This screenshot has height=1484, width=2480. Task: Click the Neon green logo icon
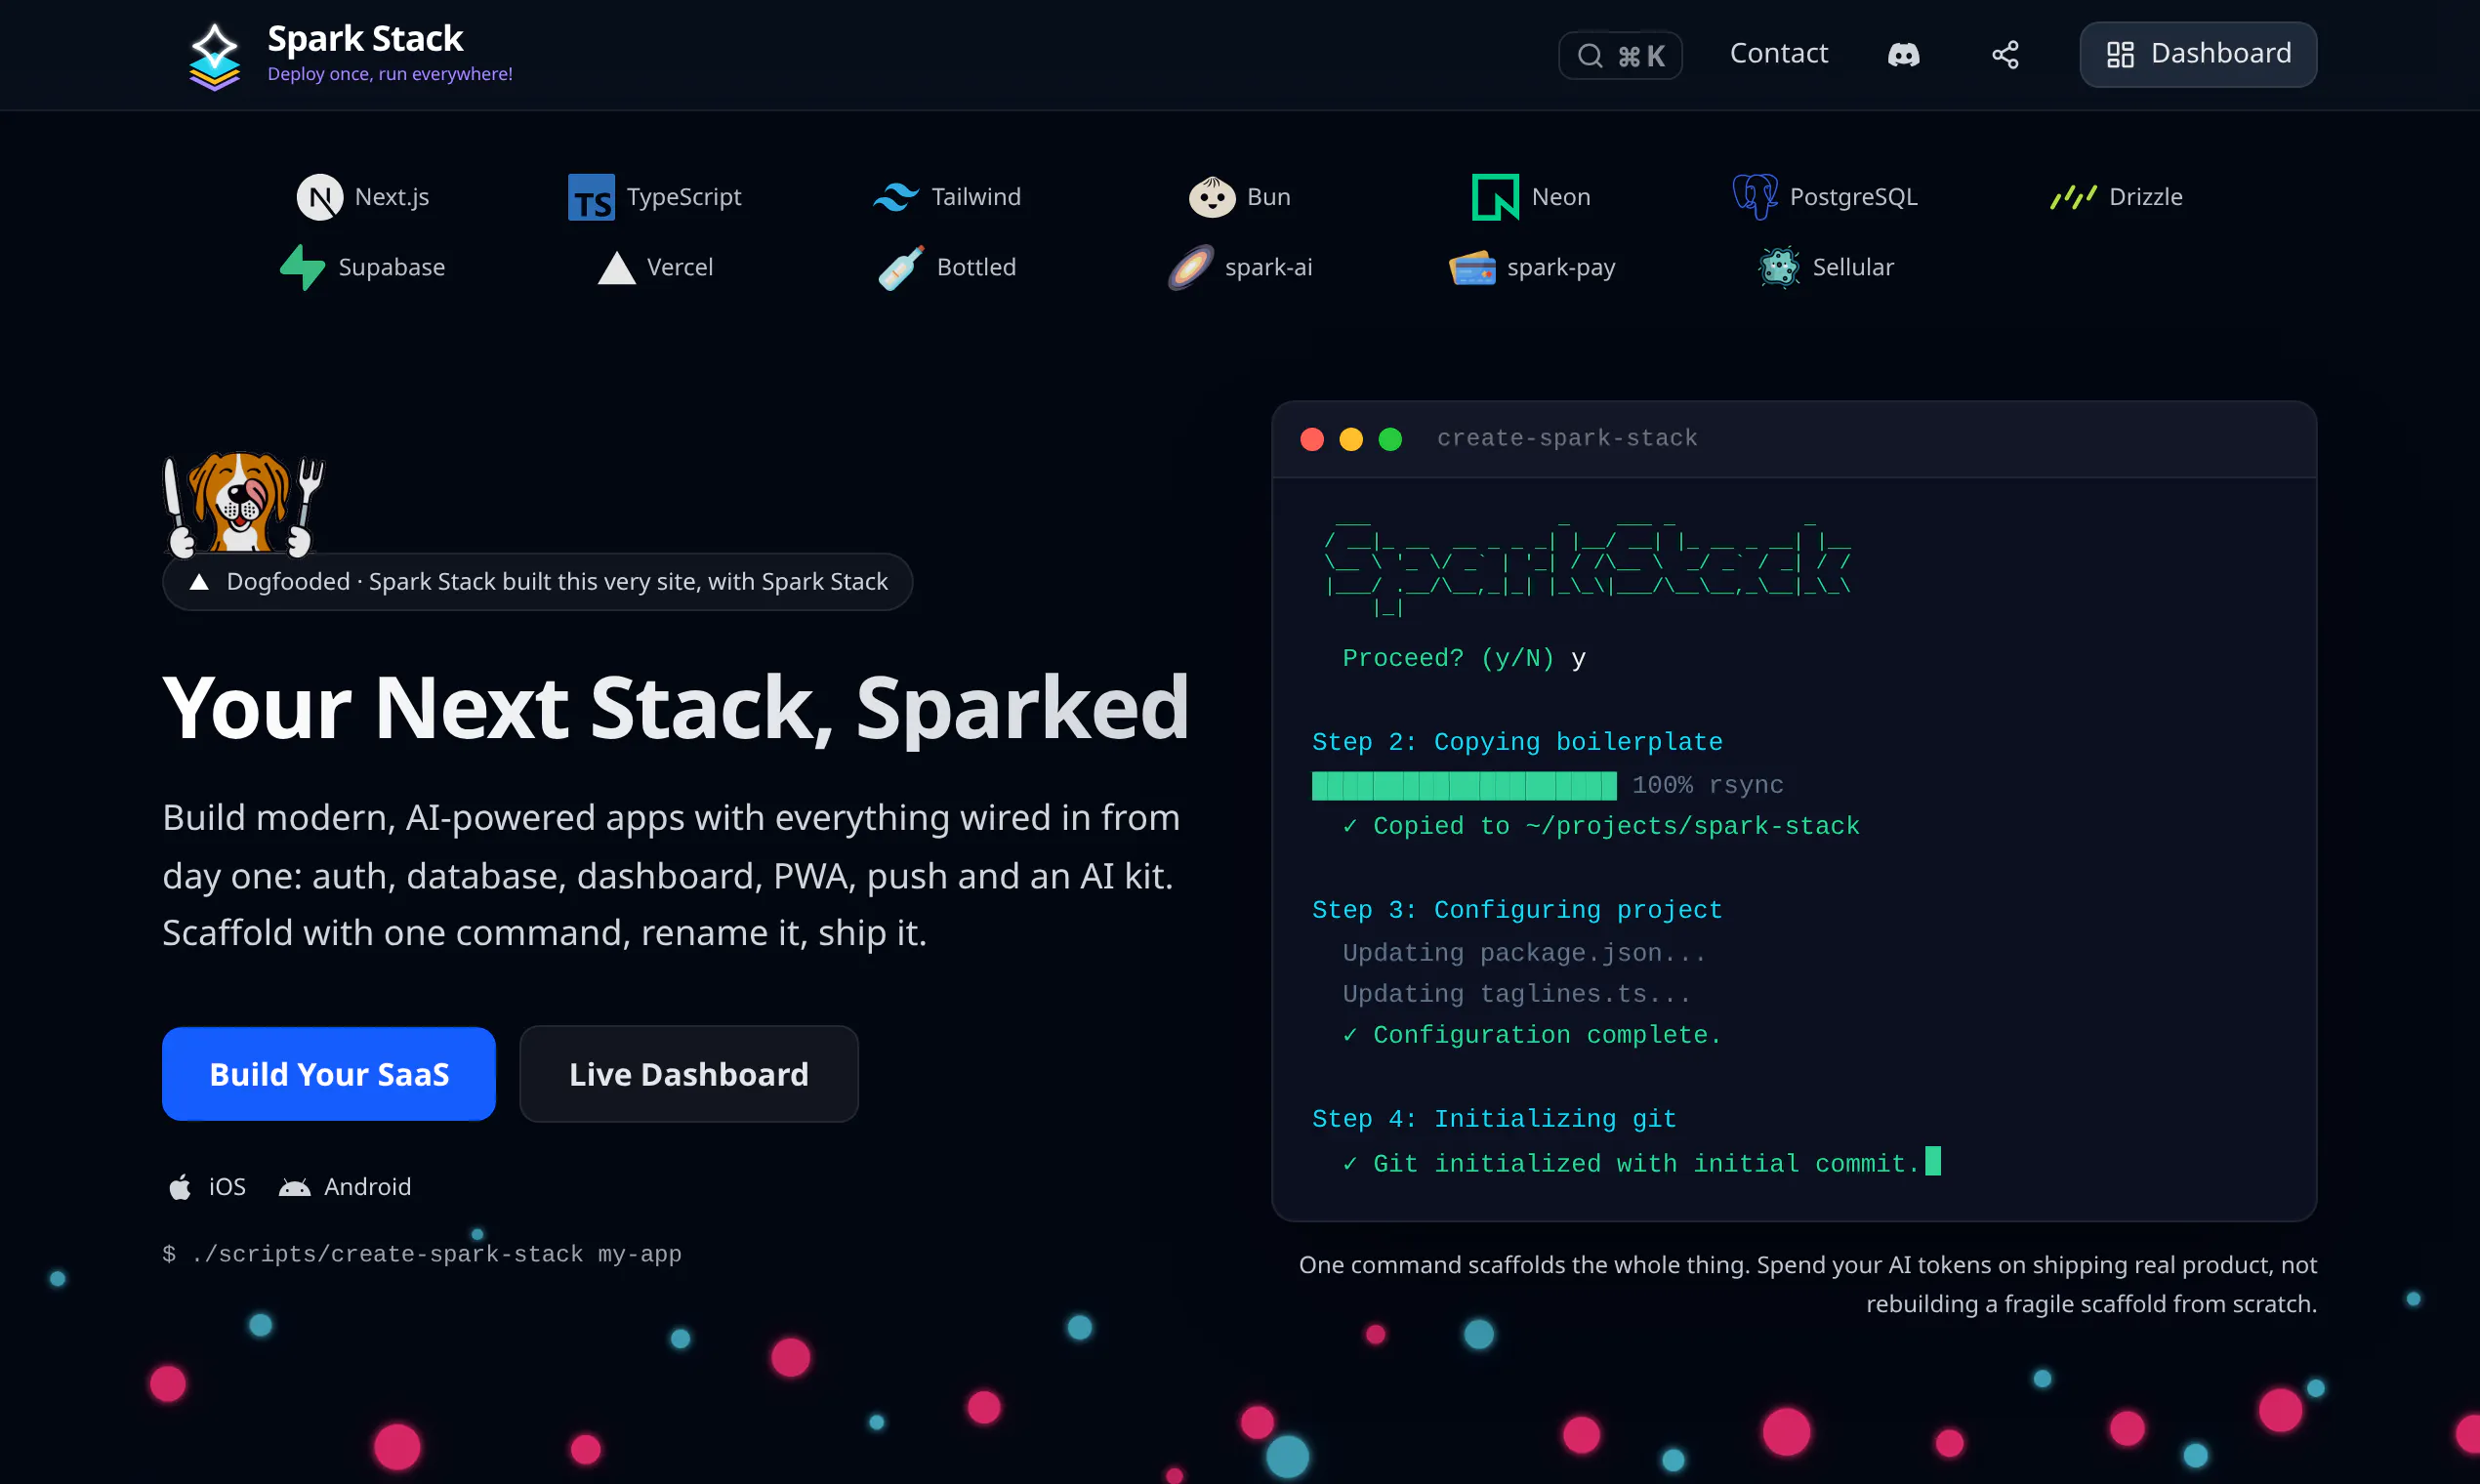1496,197
